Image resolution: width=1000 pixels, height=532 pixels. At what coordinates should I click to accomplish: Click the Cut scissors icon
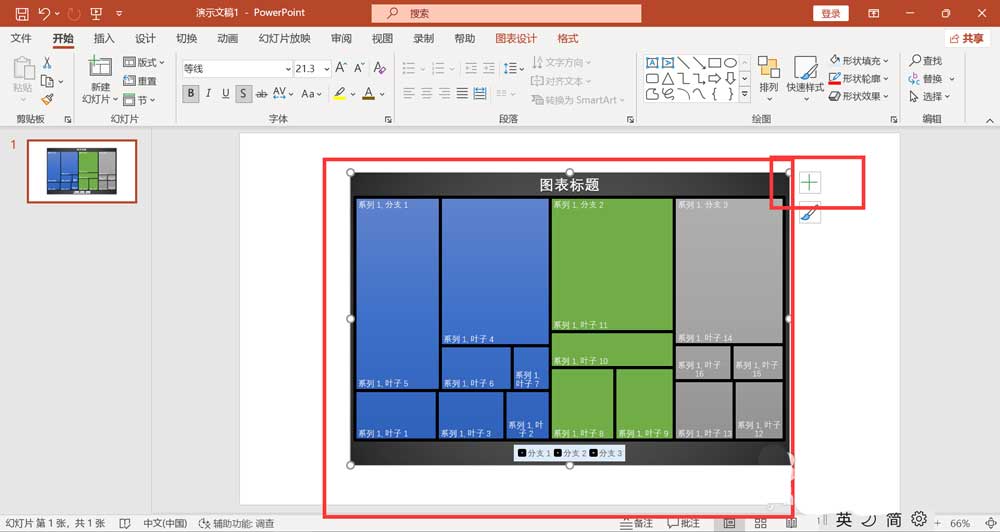[47, 63]
